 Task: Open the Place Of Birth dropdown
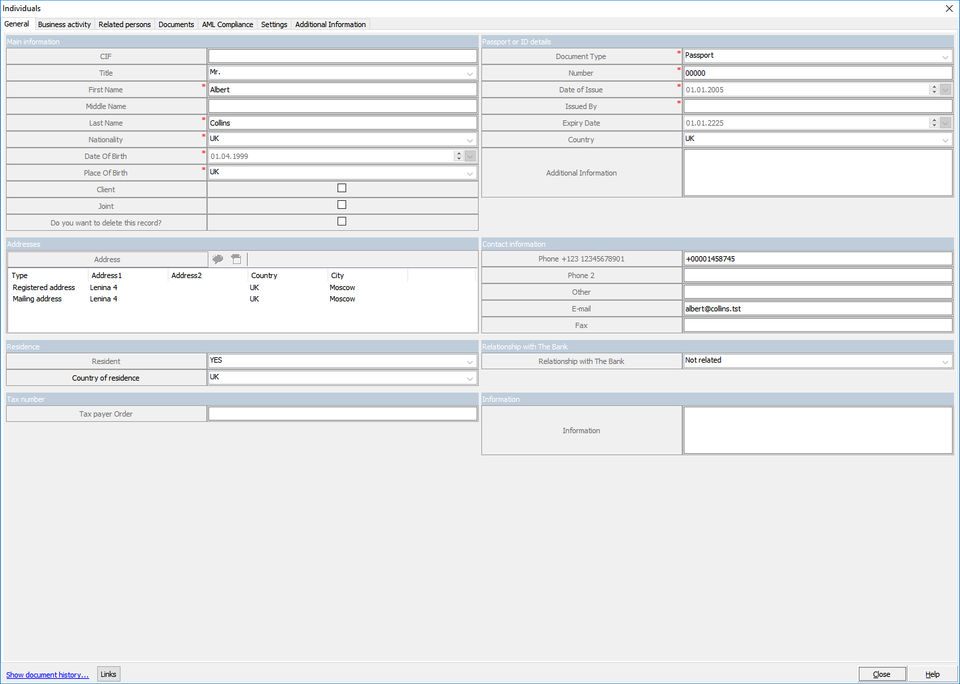[x=470, y=173]
